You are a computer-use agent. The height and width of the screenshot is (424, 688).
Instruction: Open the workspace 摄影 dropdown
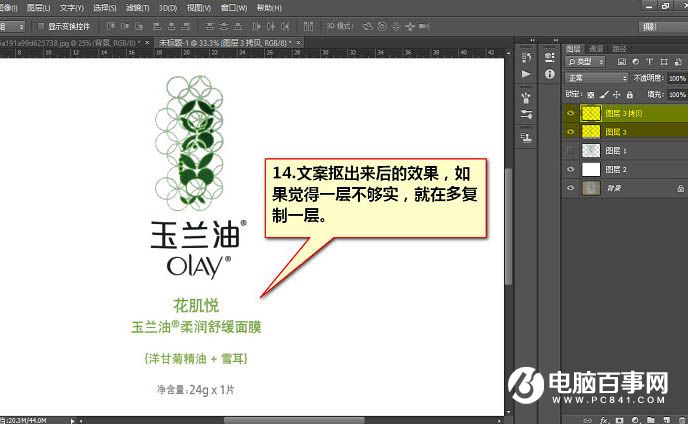tap(663, 27)
